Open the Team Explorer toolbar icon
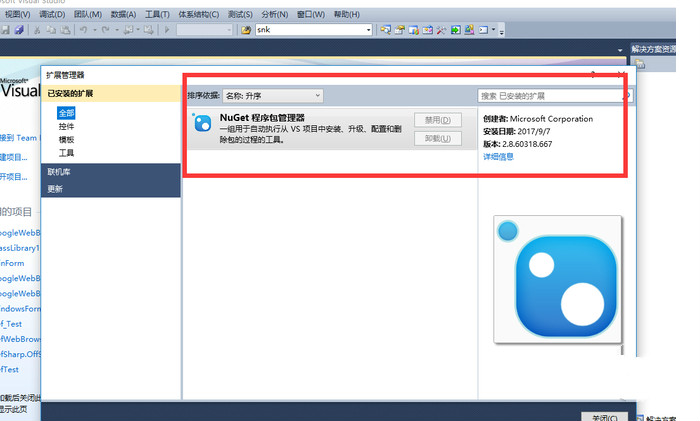The height and width of the screenshot is (421, 700). tap(413, 30)
